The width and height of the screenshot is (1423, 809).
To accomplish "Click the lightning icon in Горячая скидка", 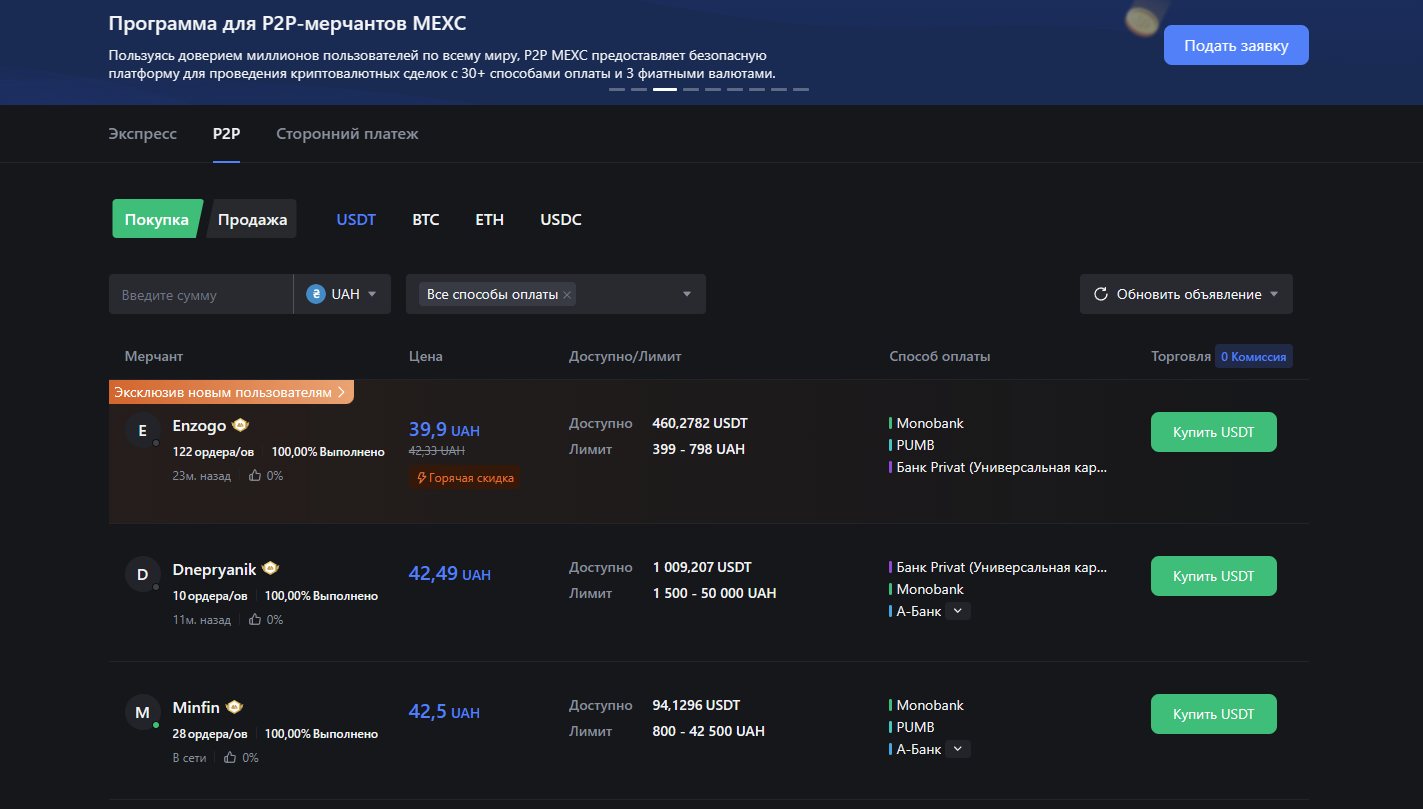I will (x=421, y=478).
